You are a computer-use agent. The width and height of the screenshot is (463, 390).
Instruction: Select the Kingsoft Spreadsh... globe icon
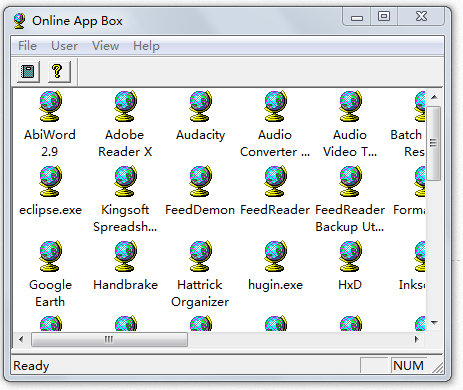coord(125,181)
